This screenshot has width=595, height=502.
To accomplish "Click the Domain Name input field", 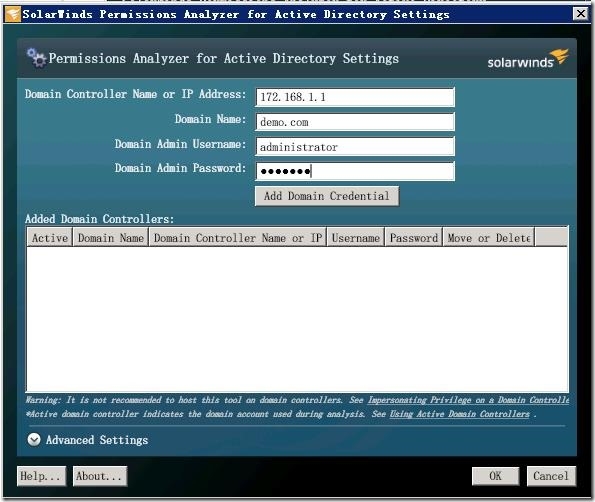I will 355,122.
